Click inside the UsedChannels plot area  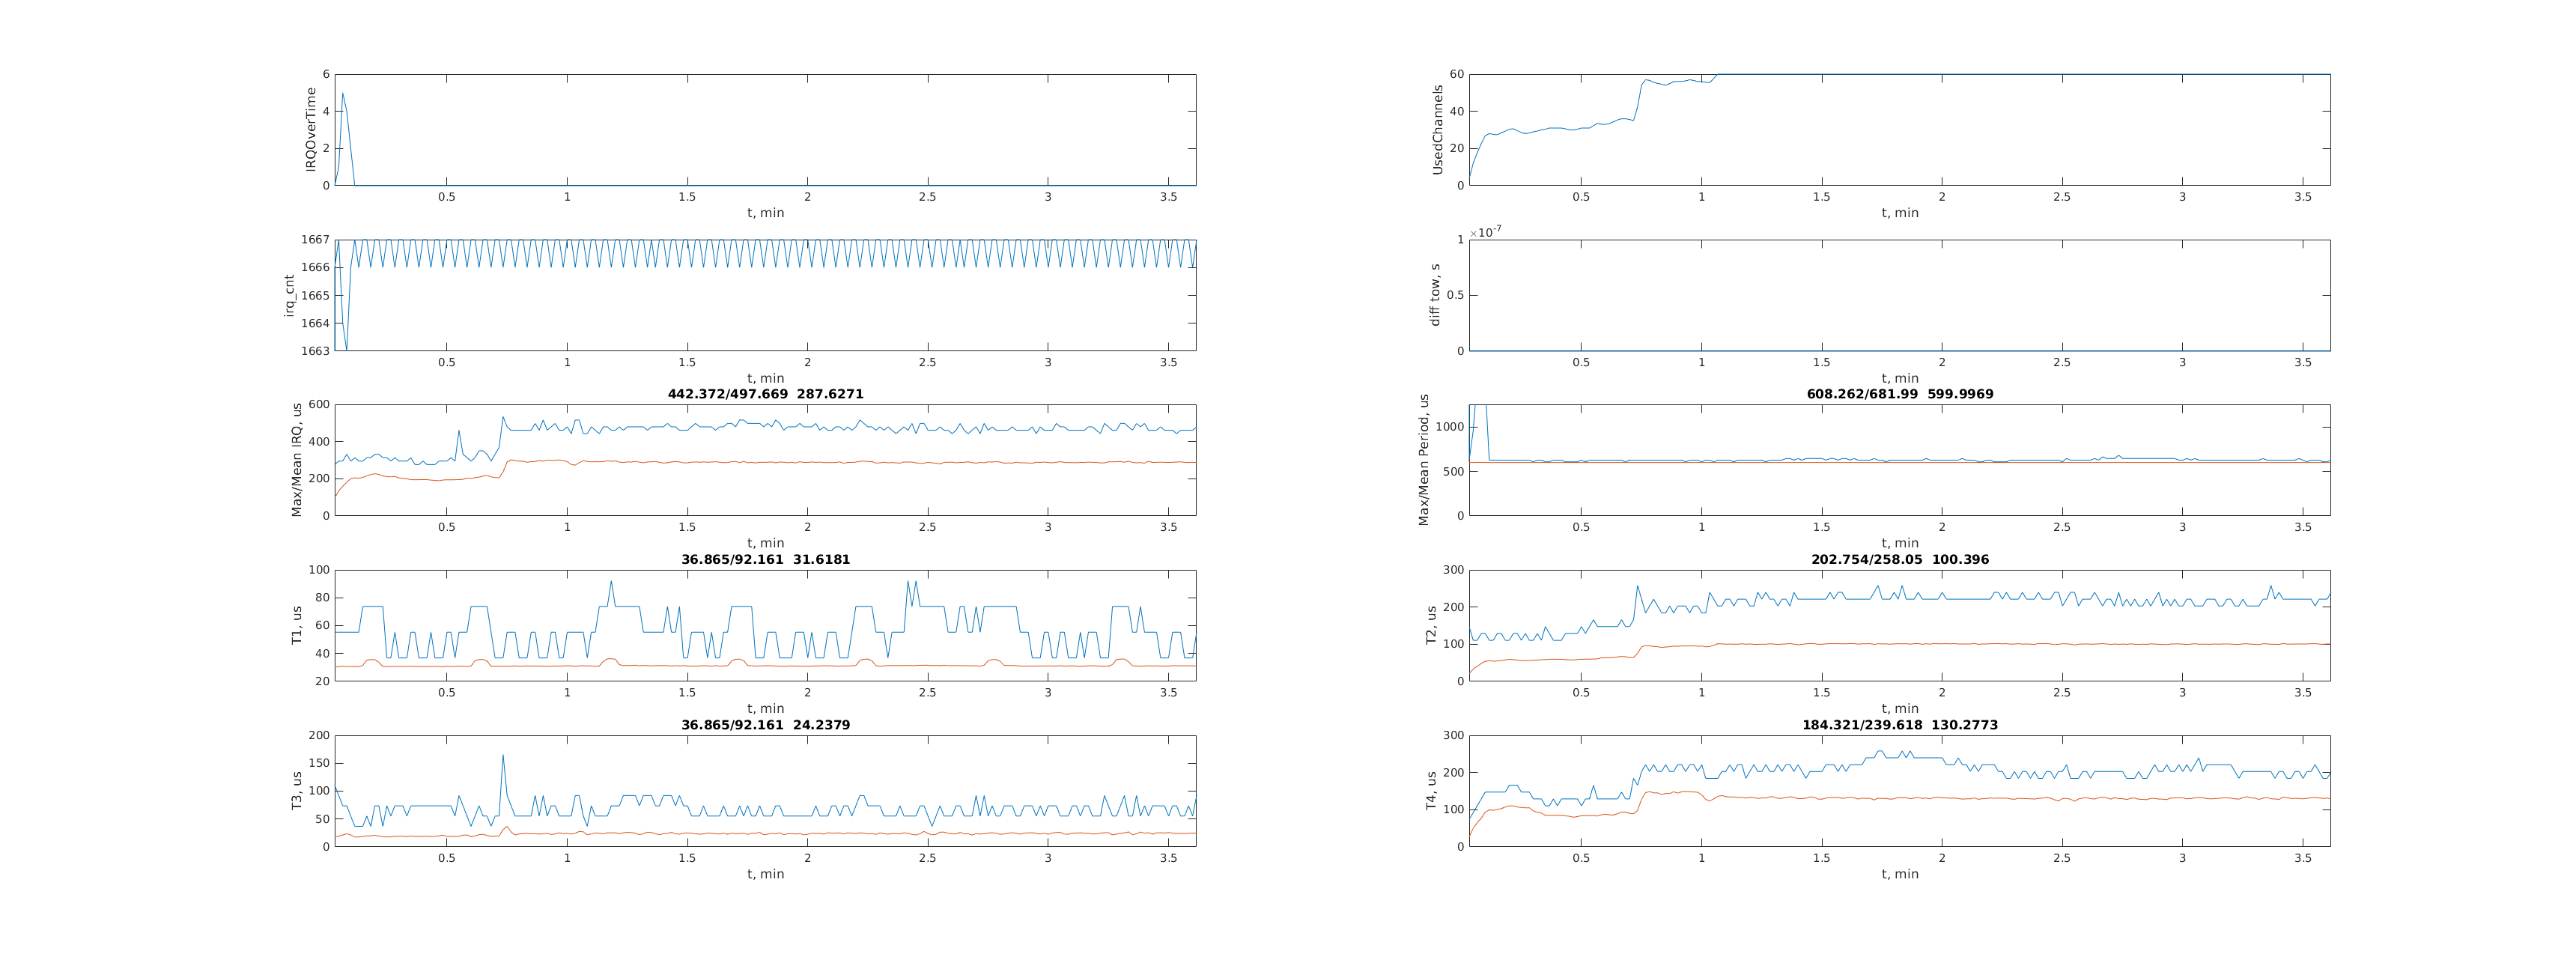click(x=1900, y=129)
